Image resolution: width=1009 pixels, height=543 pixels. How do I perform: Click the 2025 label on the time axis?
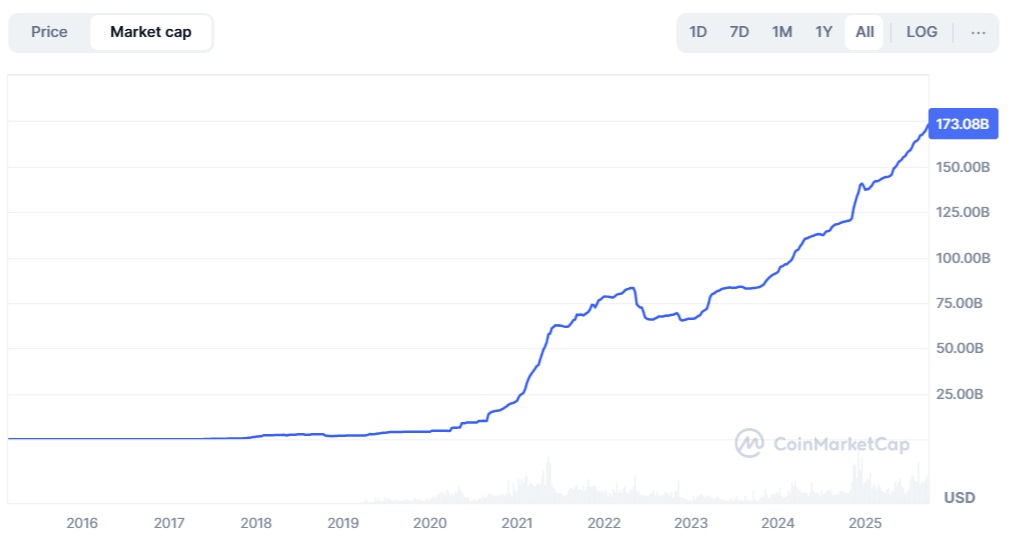coord(864,523)
